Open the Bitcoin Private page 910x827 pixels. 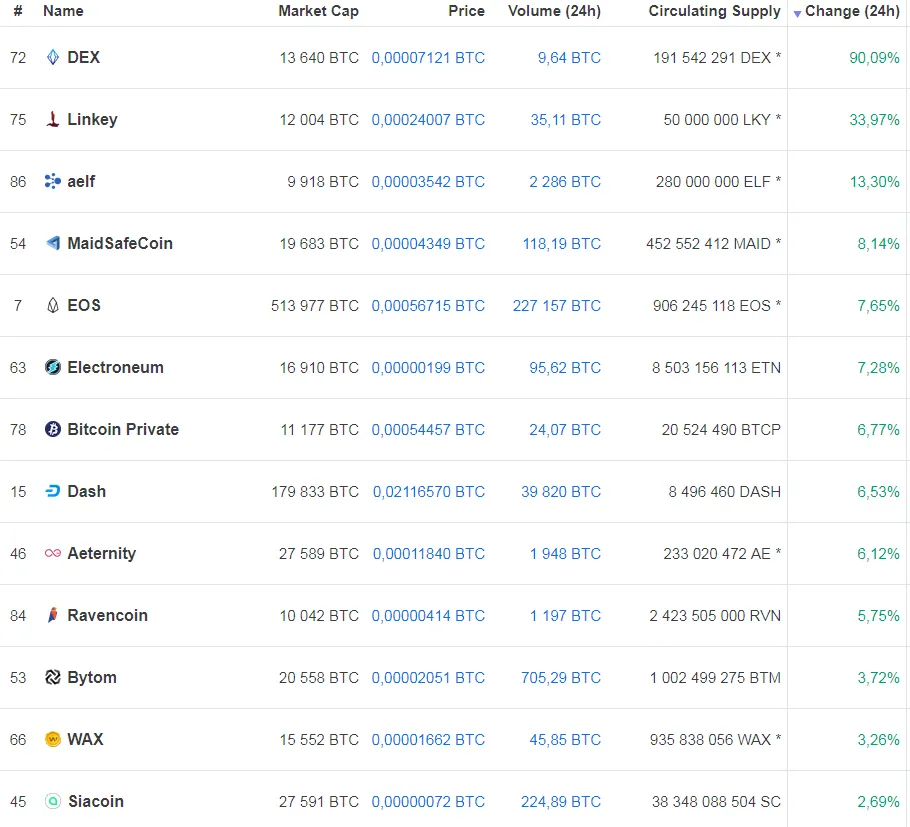click(123, 429)
